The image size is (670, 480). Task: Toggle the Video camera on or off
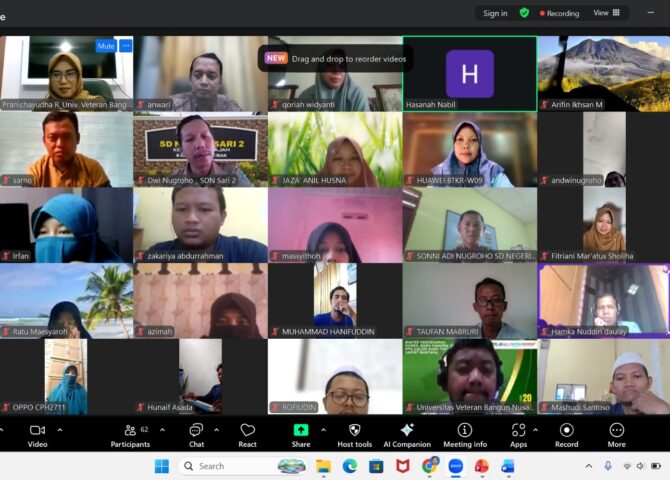37,434
